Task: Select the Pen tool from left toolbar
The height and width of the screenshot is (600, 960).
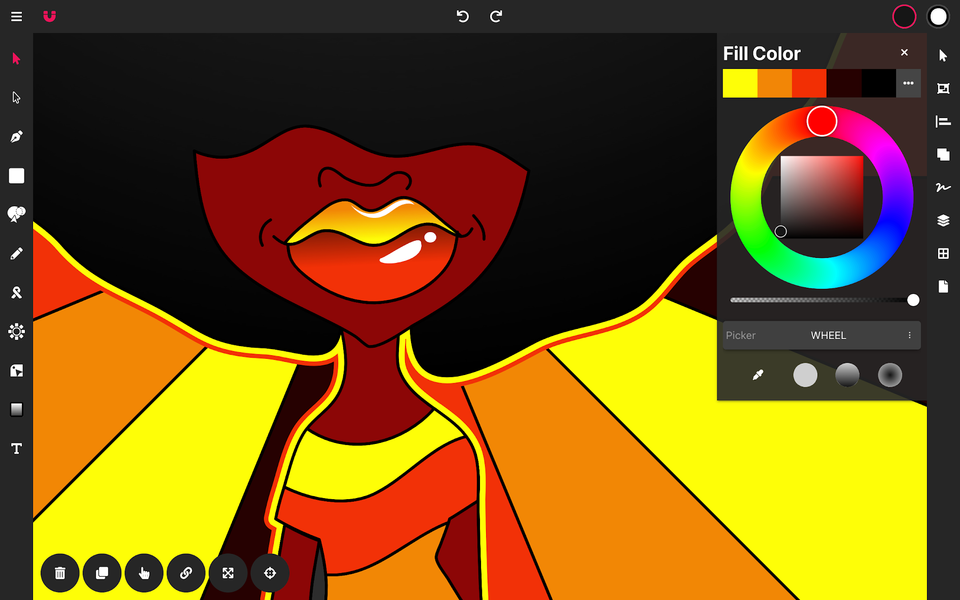Action: coord(16,136)
